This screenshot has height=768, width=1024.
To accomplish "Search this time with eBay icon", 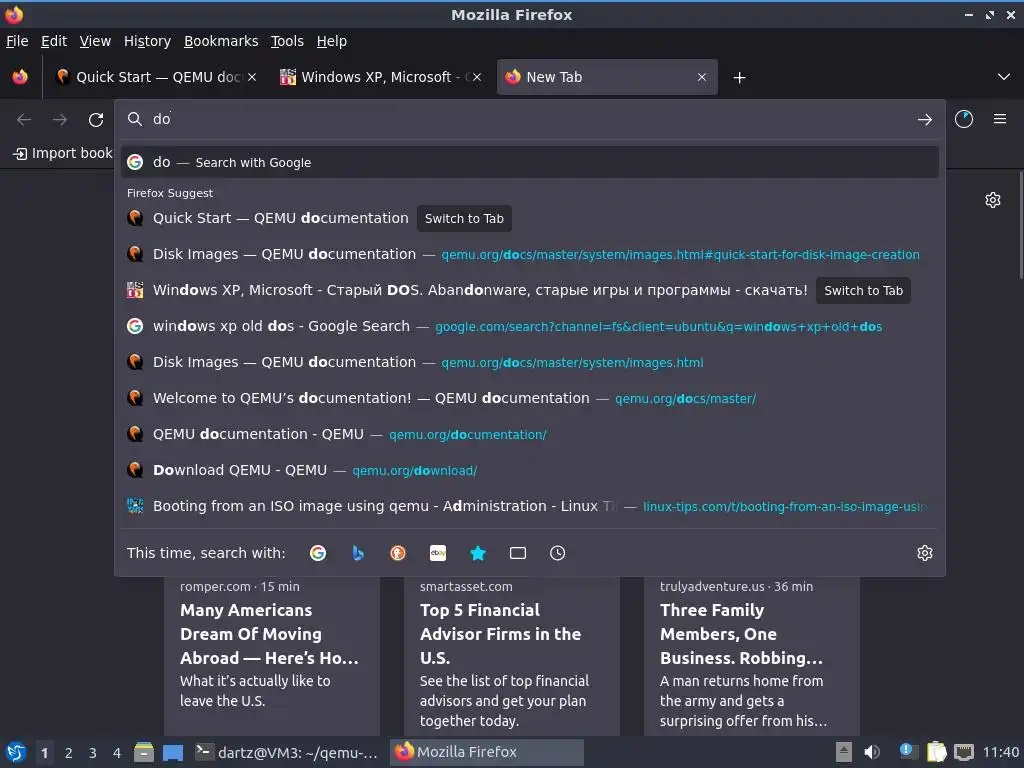I will [438, 553].
